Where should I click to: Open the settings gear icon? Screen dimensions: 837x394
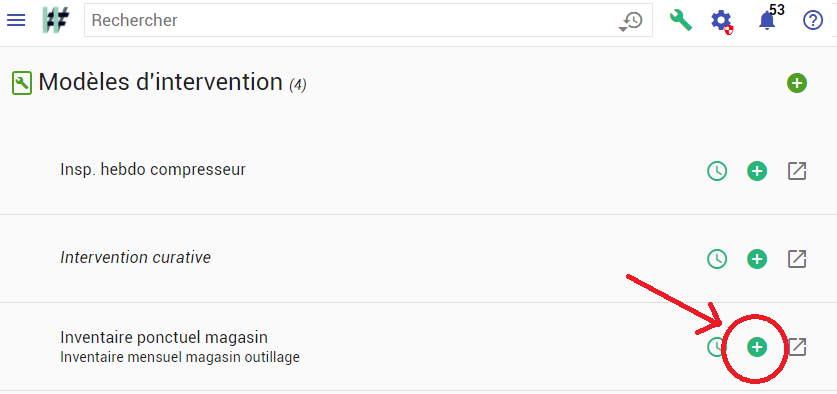pos(722,21)
